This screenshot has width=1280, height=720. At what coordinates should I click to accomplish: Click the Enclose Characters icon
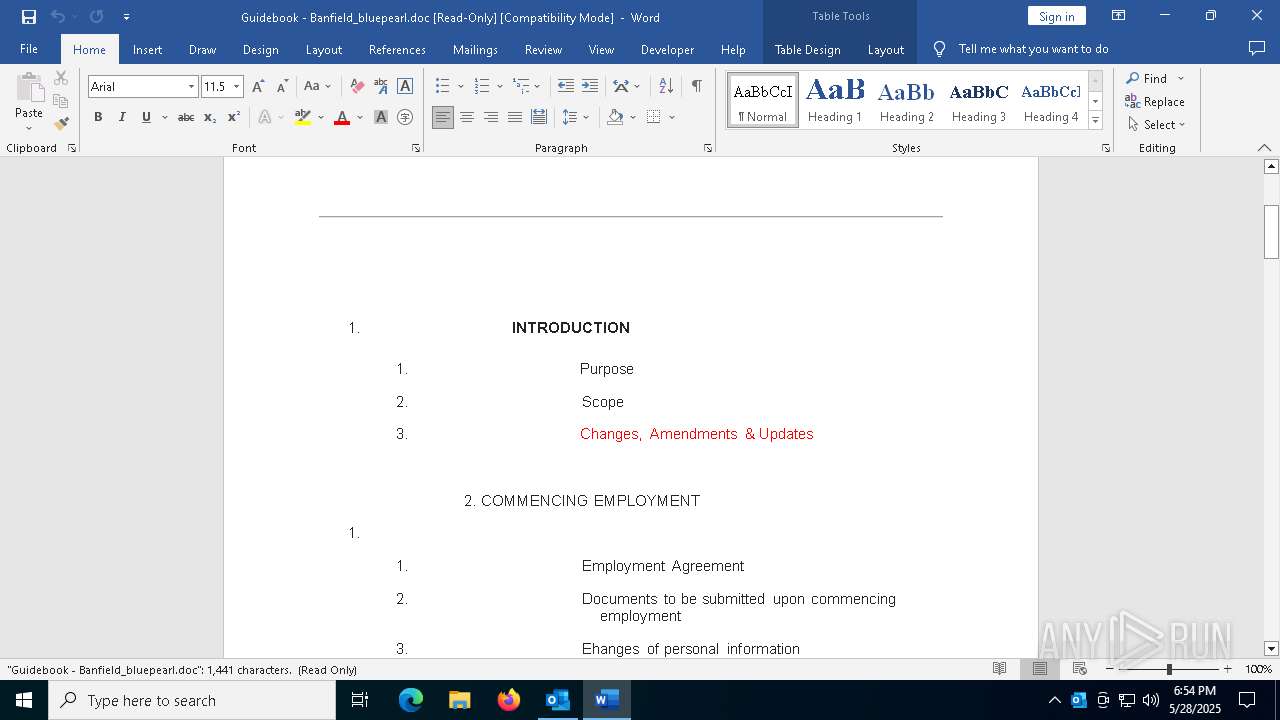[x=405, y=117]
